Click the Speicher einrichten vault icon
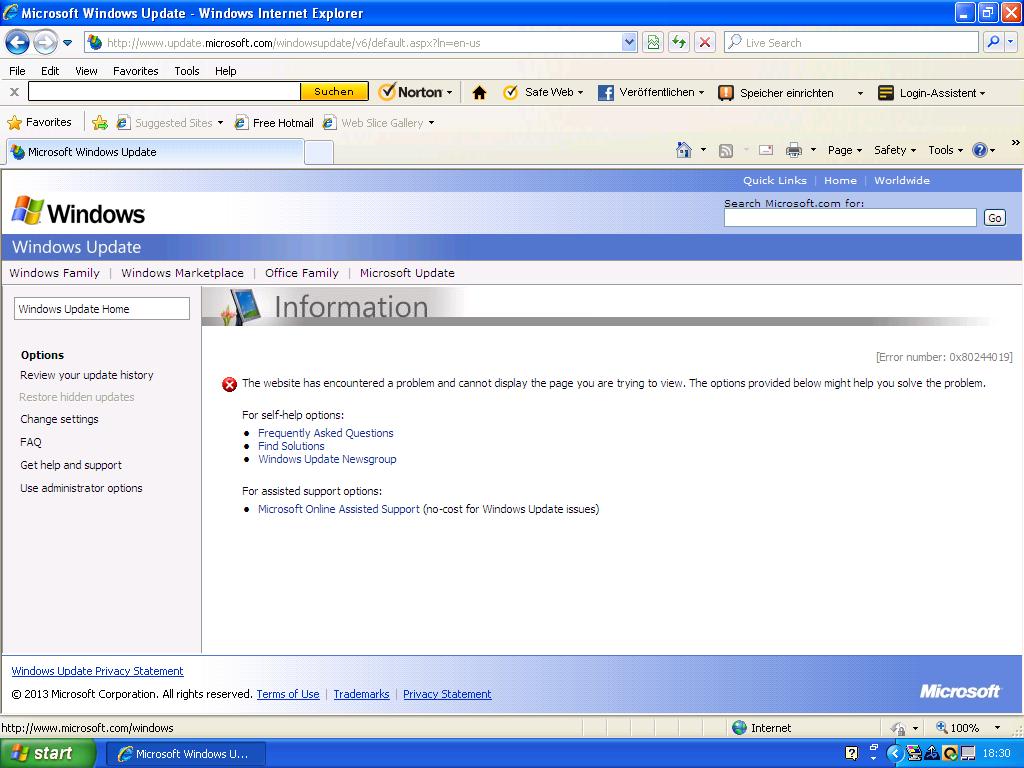Viewport: 1024px width, 768px height. pos(726,93)
